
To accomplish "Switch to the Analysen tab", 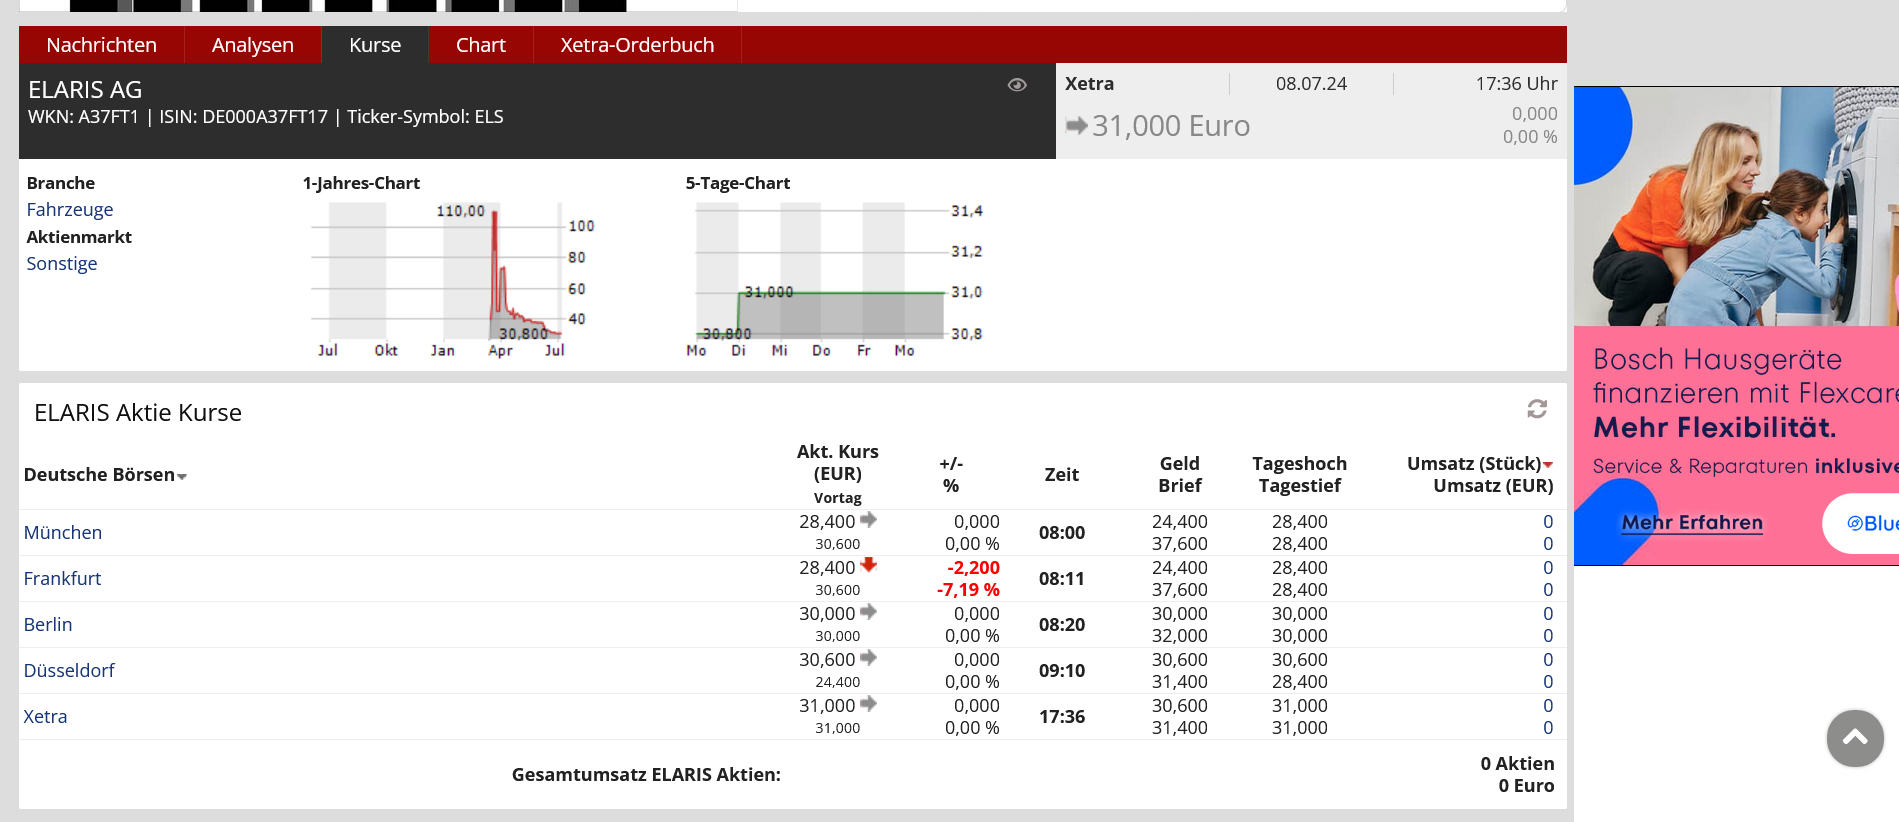I will pyautogui.click(x=252, y=45).
